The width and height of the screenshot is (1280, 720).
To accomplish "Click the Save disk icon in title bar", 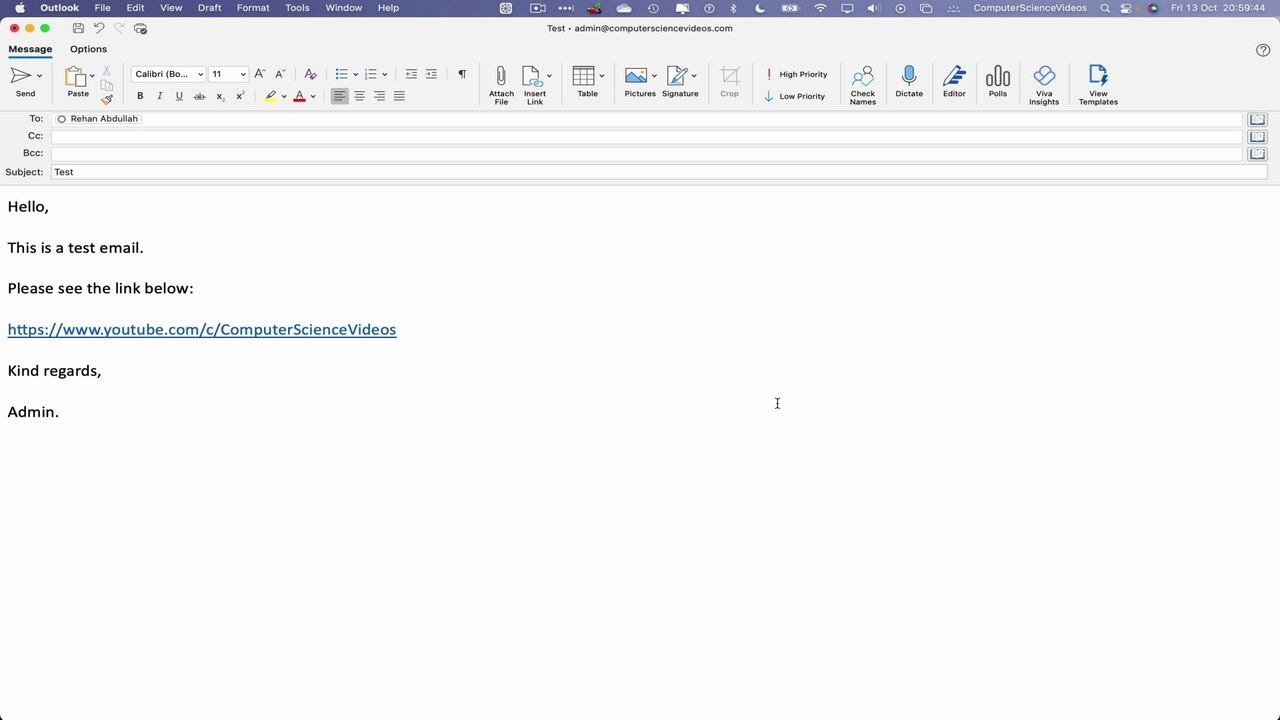I will point(78,28).
